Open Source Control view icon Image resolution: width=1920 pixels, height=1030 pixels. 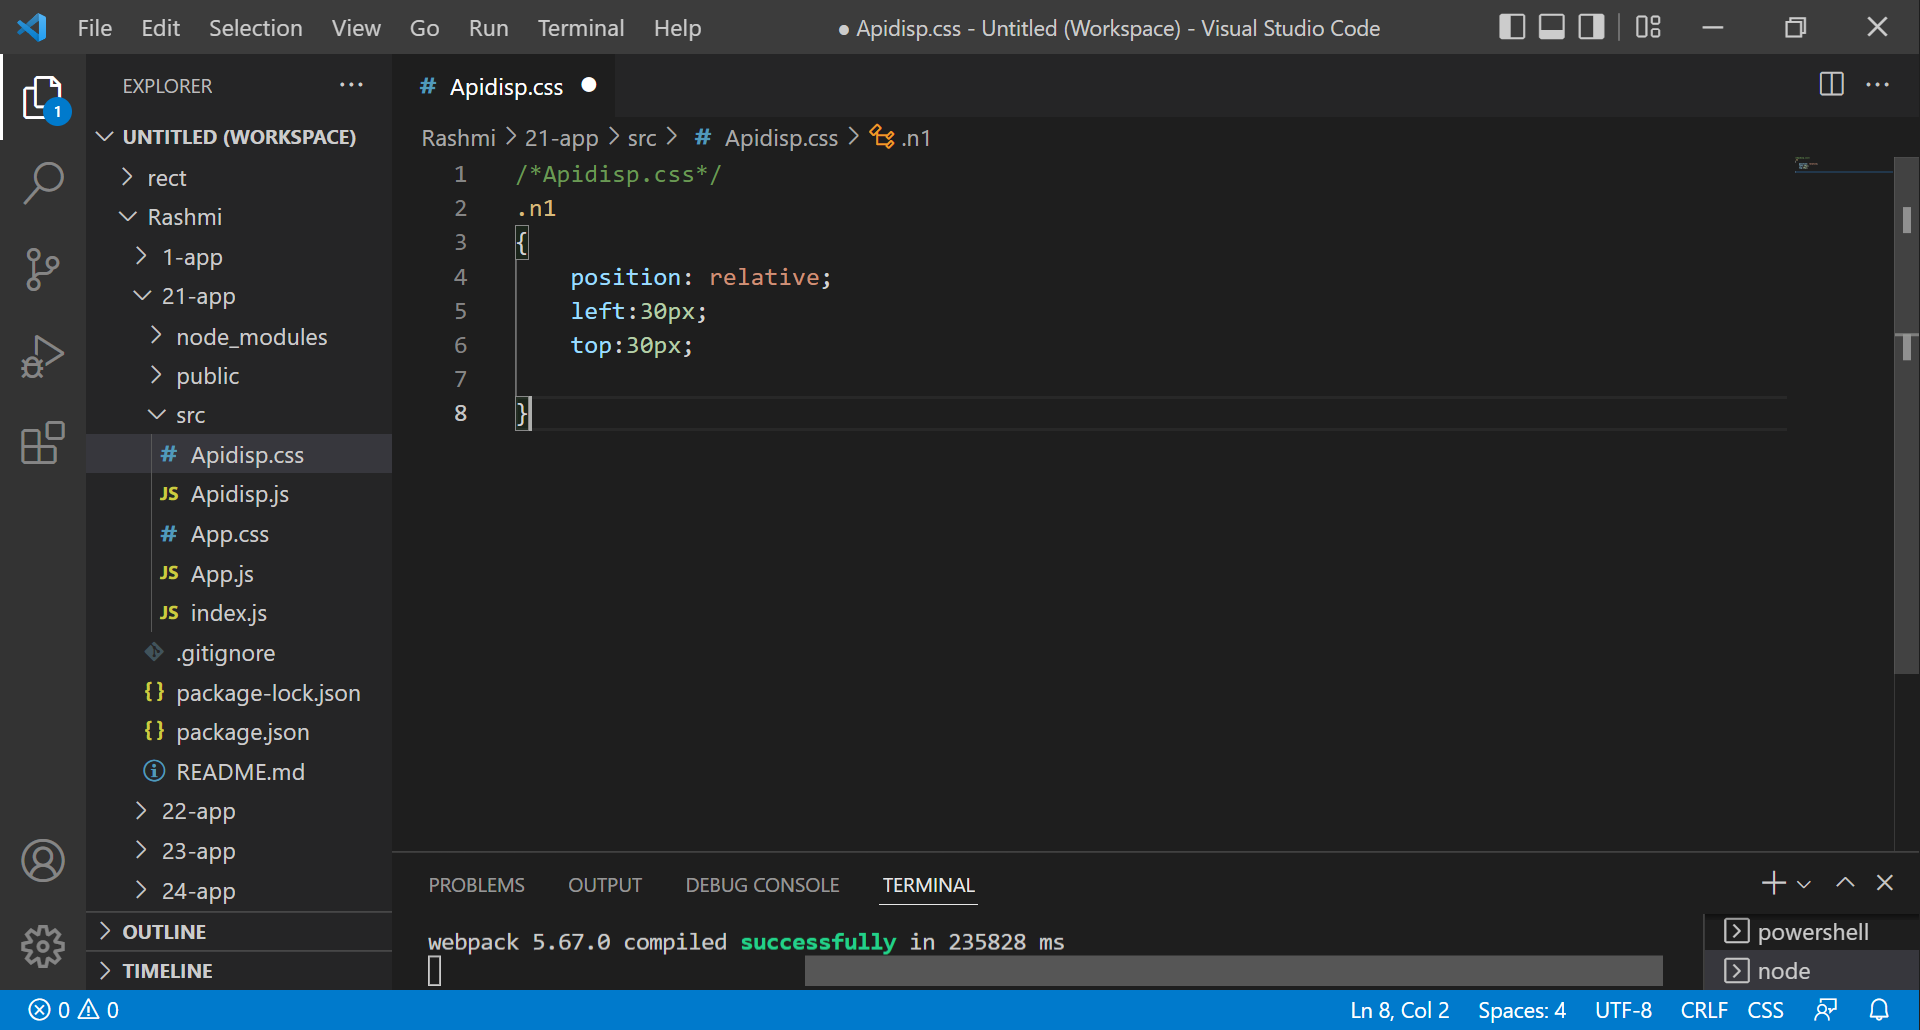click(x=43, y=270)
